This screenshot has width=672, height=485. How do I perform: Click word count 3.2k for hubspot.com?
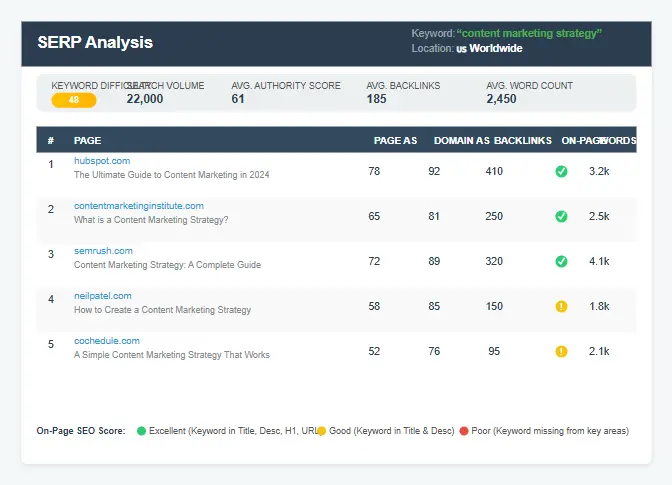pos(599,171)
